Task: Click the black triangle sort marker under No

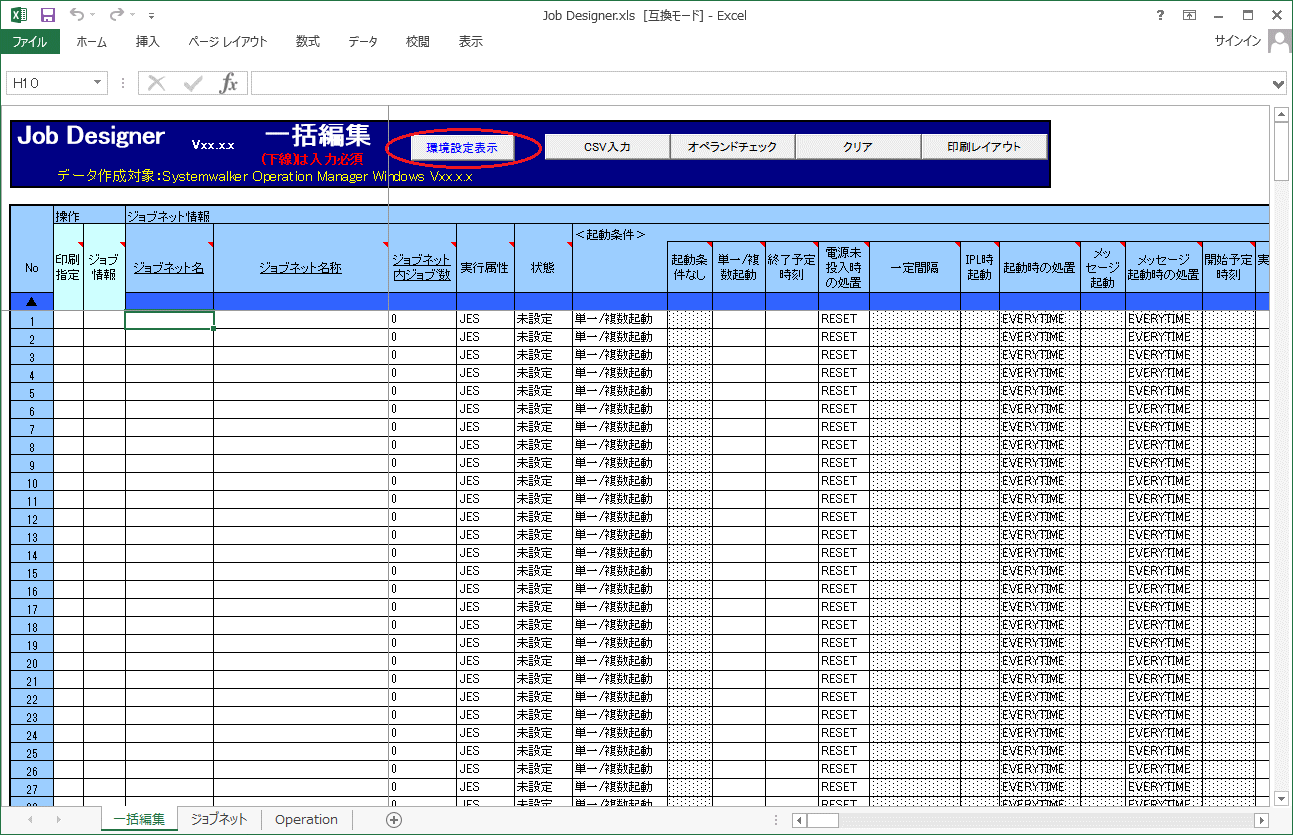Action: point(32,301)
